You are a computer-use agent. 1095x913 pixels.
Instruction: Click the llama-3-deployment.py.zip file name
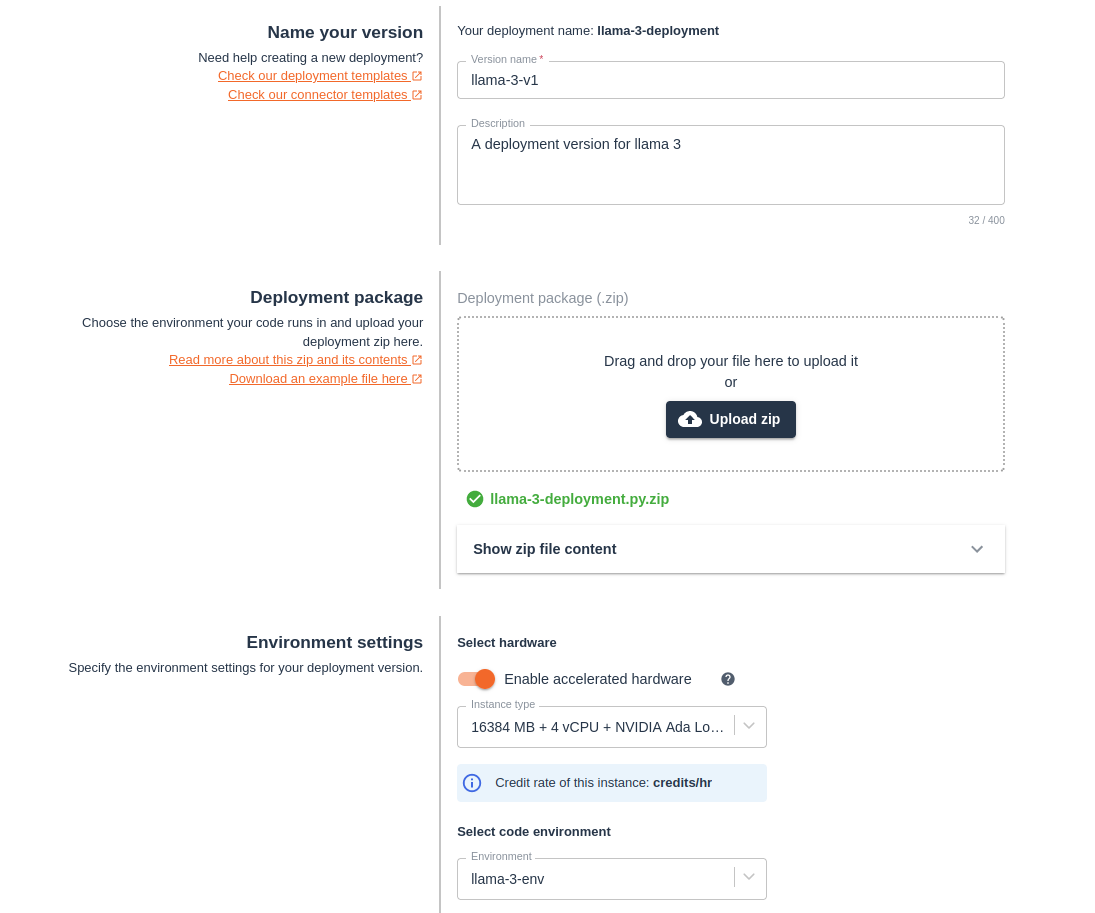580,499
